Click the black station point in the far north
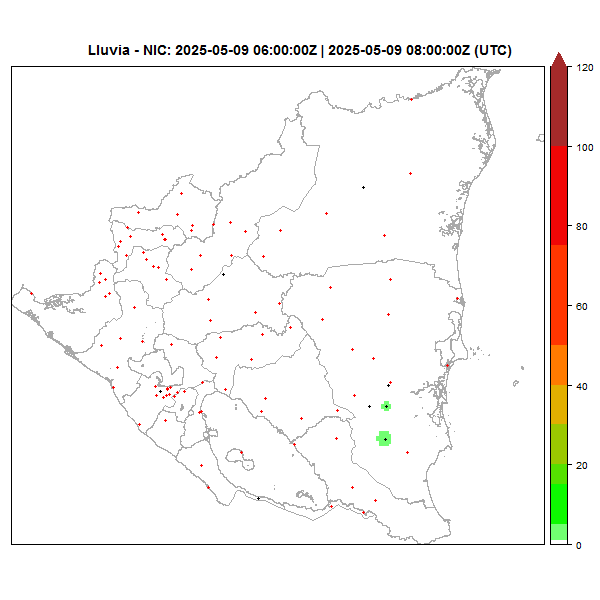Image resolution: width=600 pixels, height=600 pixels. pos(364,188)
